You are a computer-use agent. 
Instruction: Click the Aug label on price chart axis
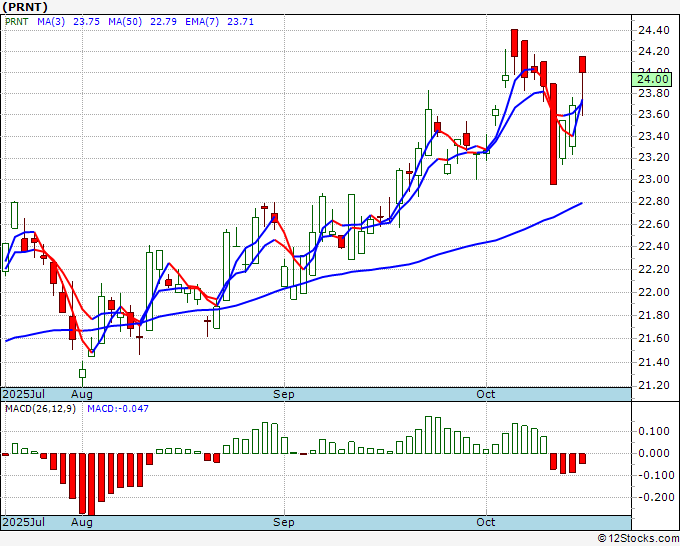coord(82,394)
